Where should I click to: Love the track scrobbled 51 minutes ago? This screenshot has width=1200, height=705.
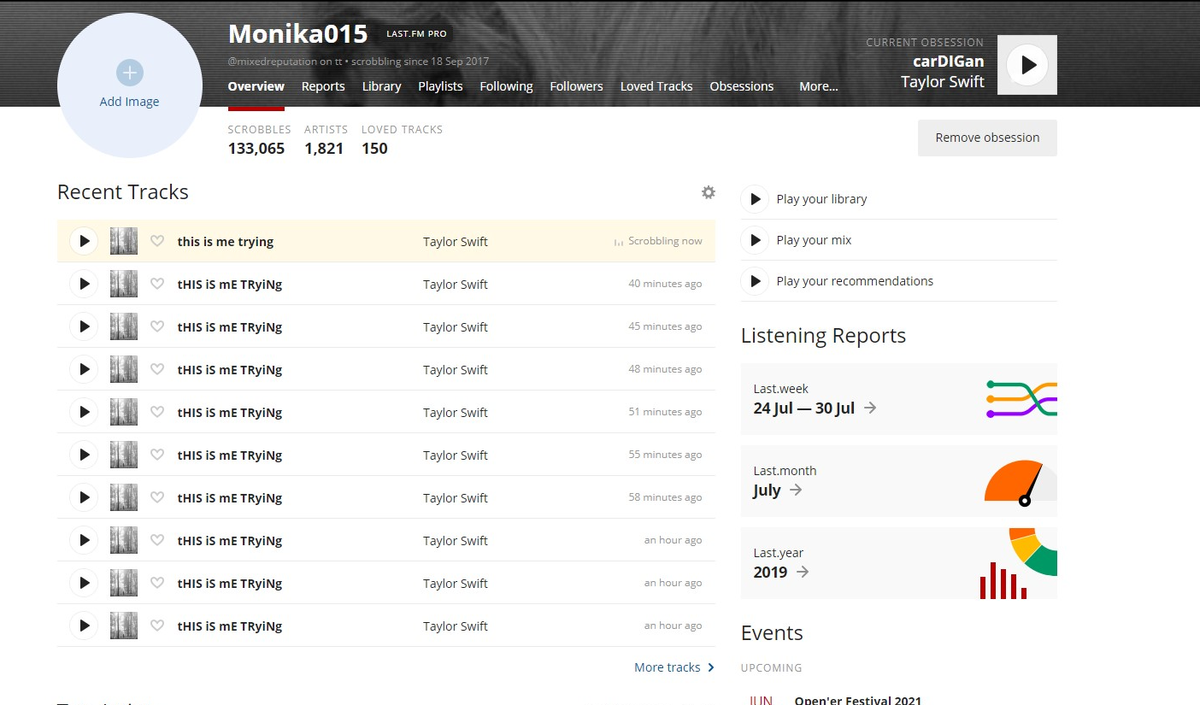[157, 412]
